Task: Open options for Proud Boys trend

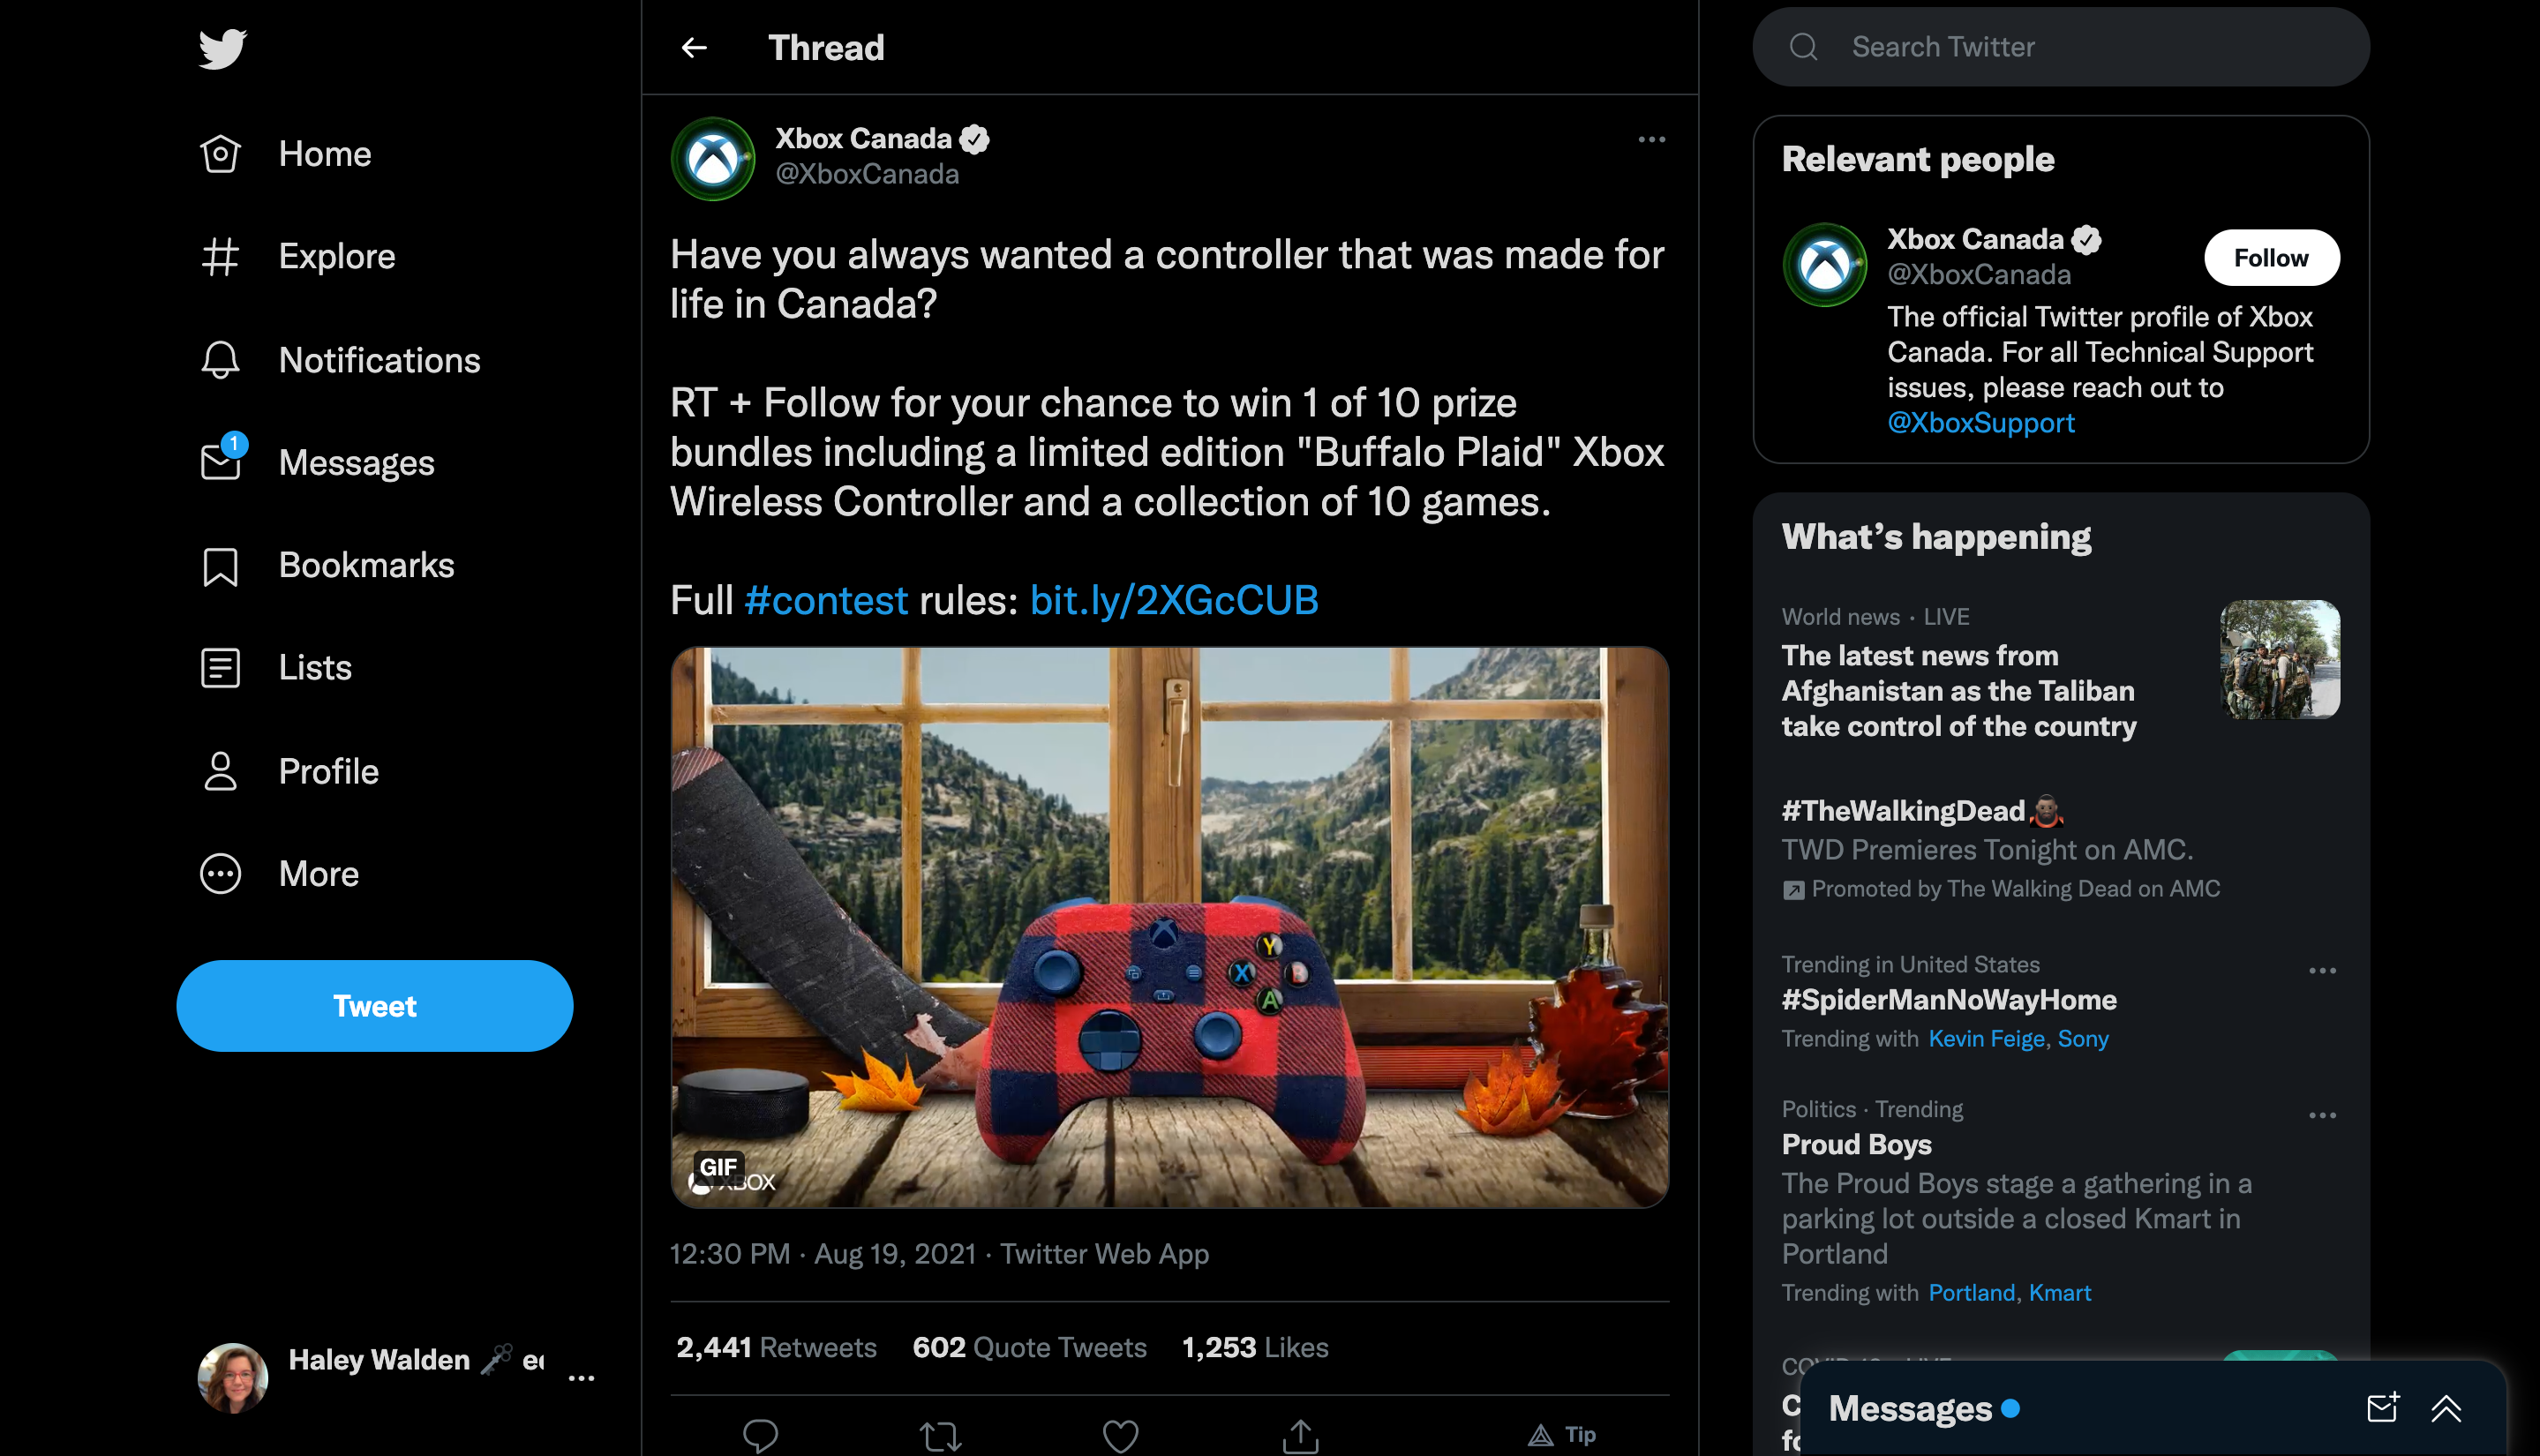Action: (x=2322, y=1115)
